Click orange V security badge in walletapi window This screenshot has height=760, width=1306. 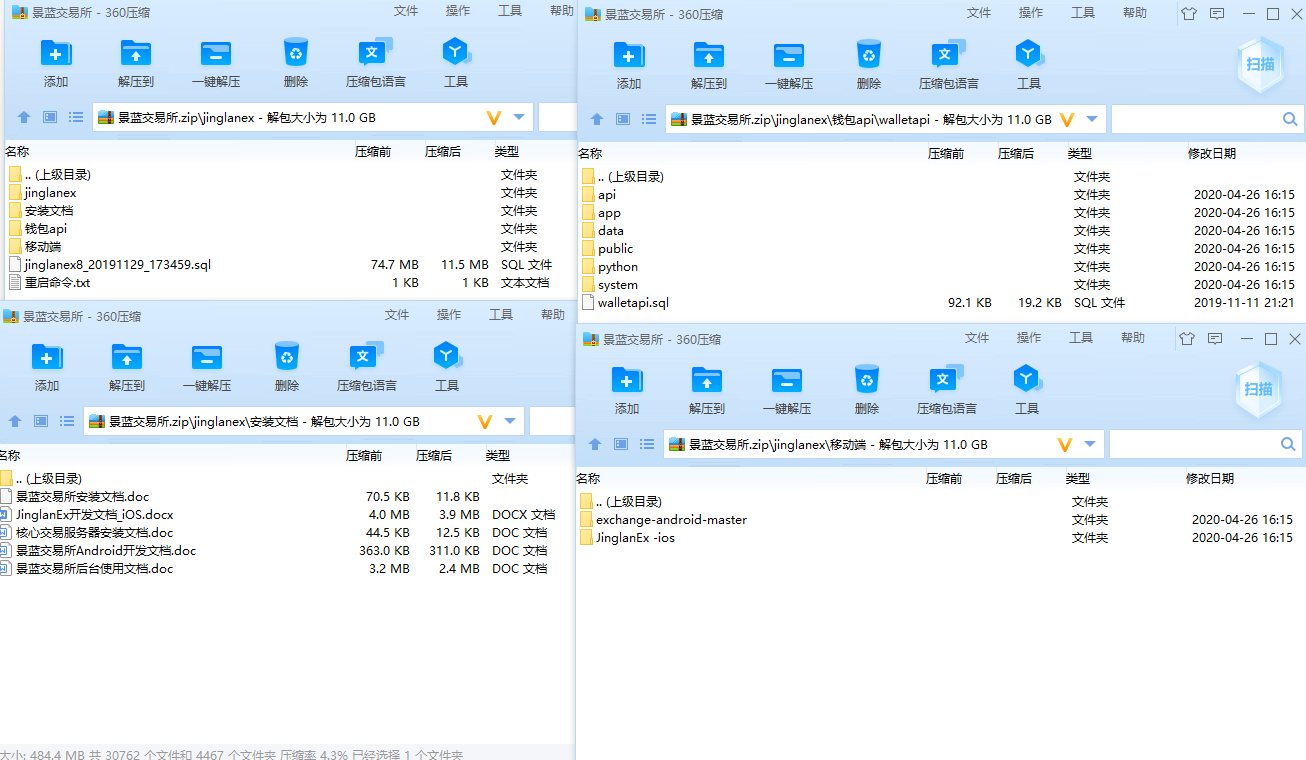pyautogui.click(x=1067, y=119)
